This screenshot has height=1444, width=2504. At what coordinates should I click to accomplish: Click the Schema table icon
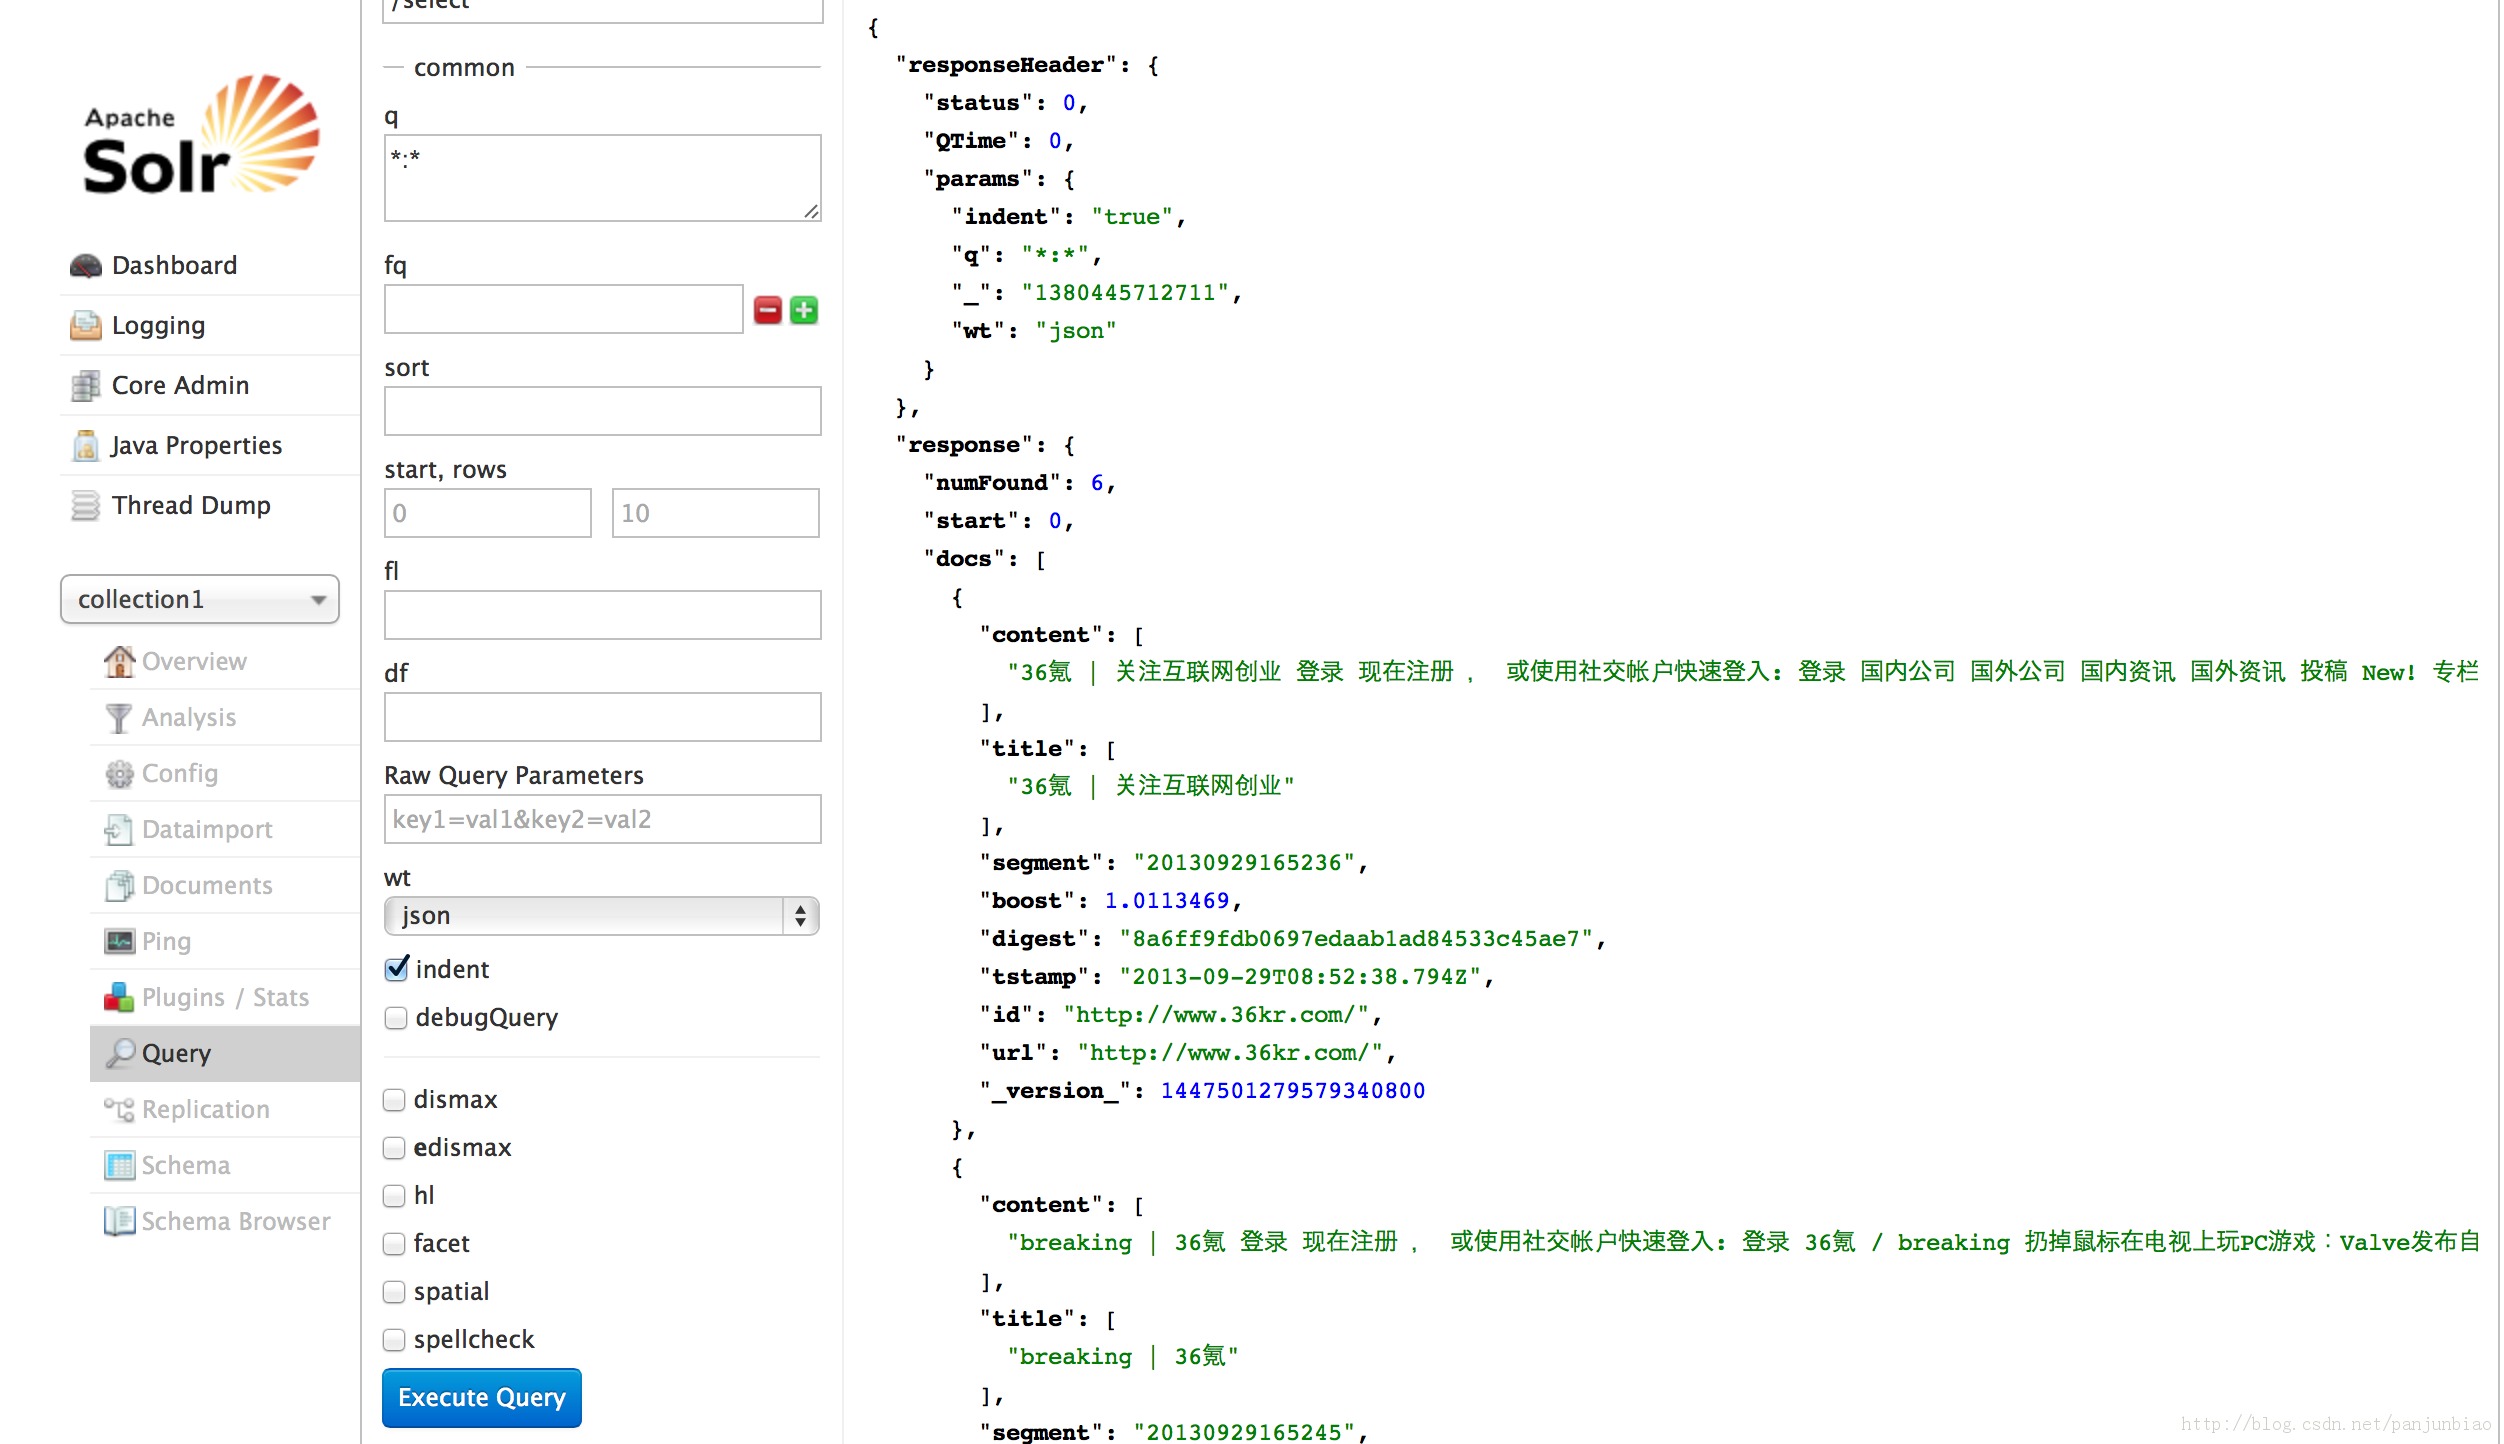pyautogui.click(x=119, y=1165)
